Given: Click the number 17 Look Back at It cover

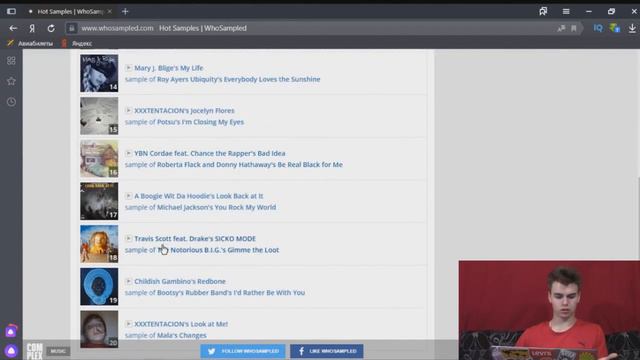Looking at the screenshot, I should (99, 201).
